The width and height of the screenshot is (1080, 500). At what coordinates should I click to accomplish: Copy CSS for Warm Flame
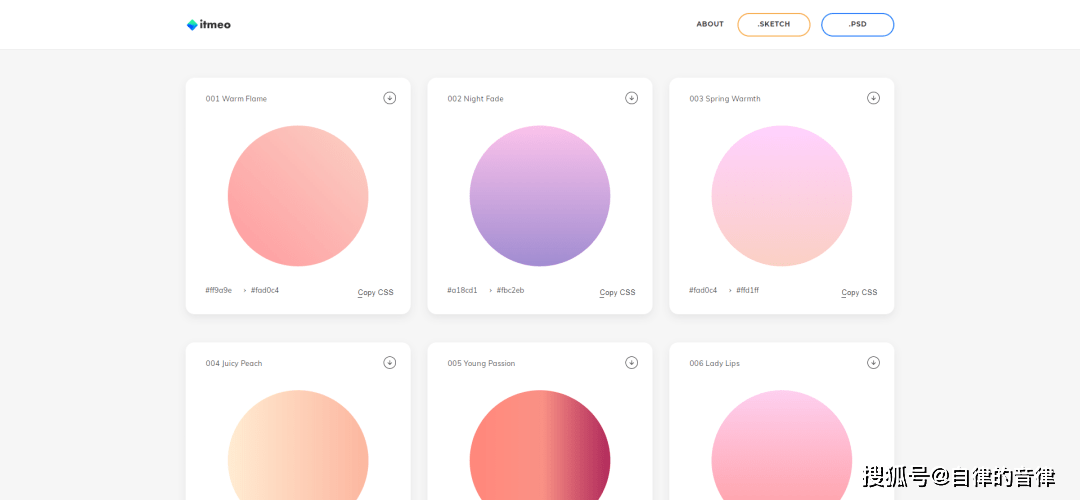[375, 293]
